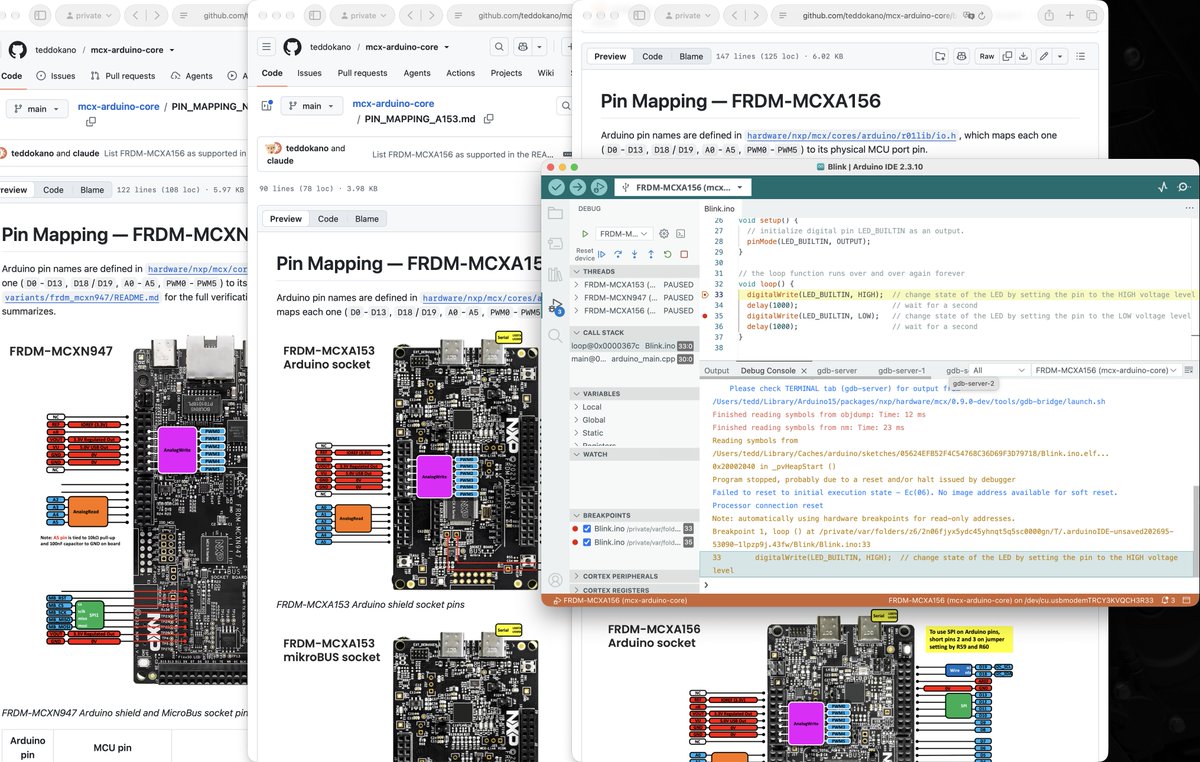Open account profile icon in Arduino sidebar
The width and height of the screenshot is (1200, 762).
pos(555,579)
